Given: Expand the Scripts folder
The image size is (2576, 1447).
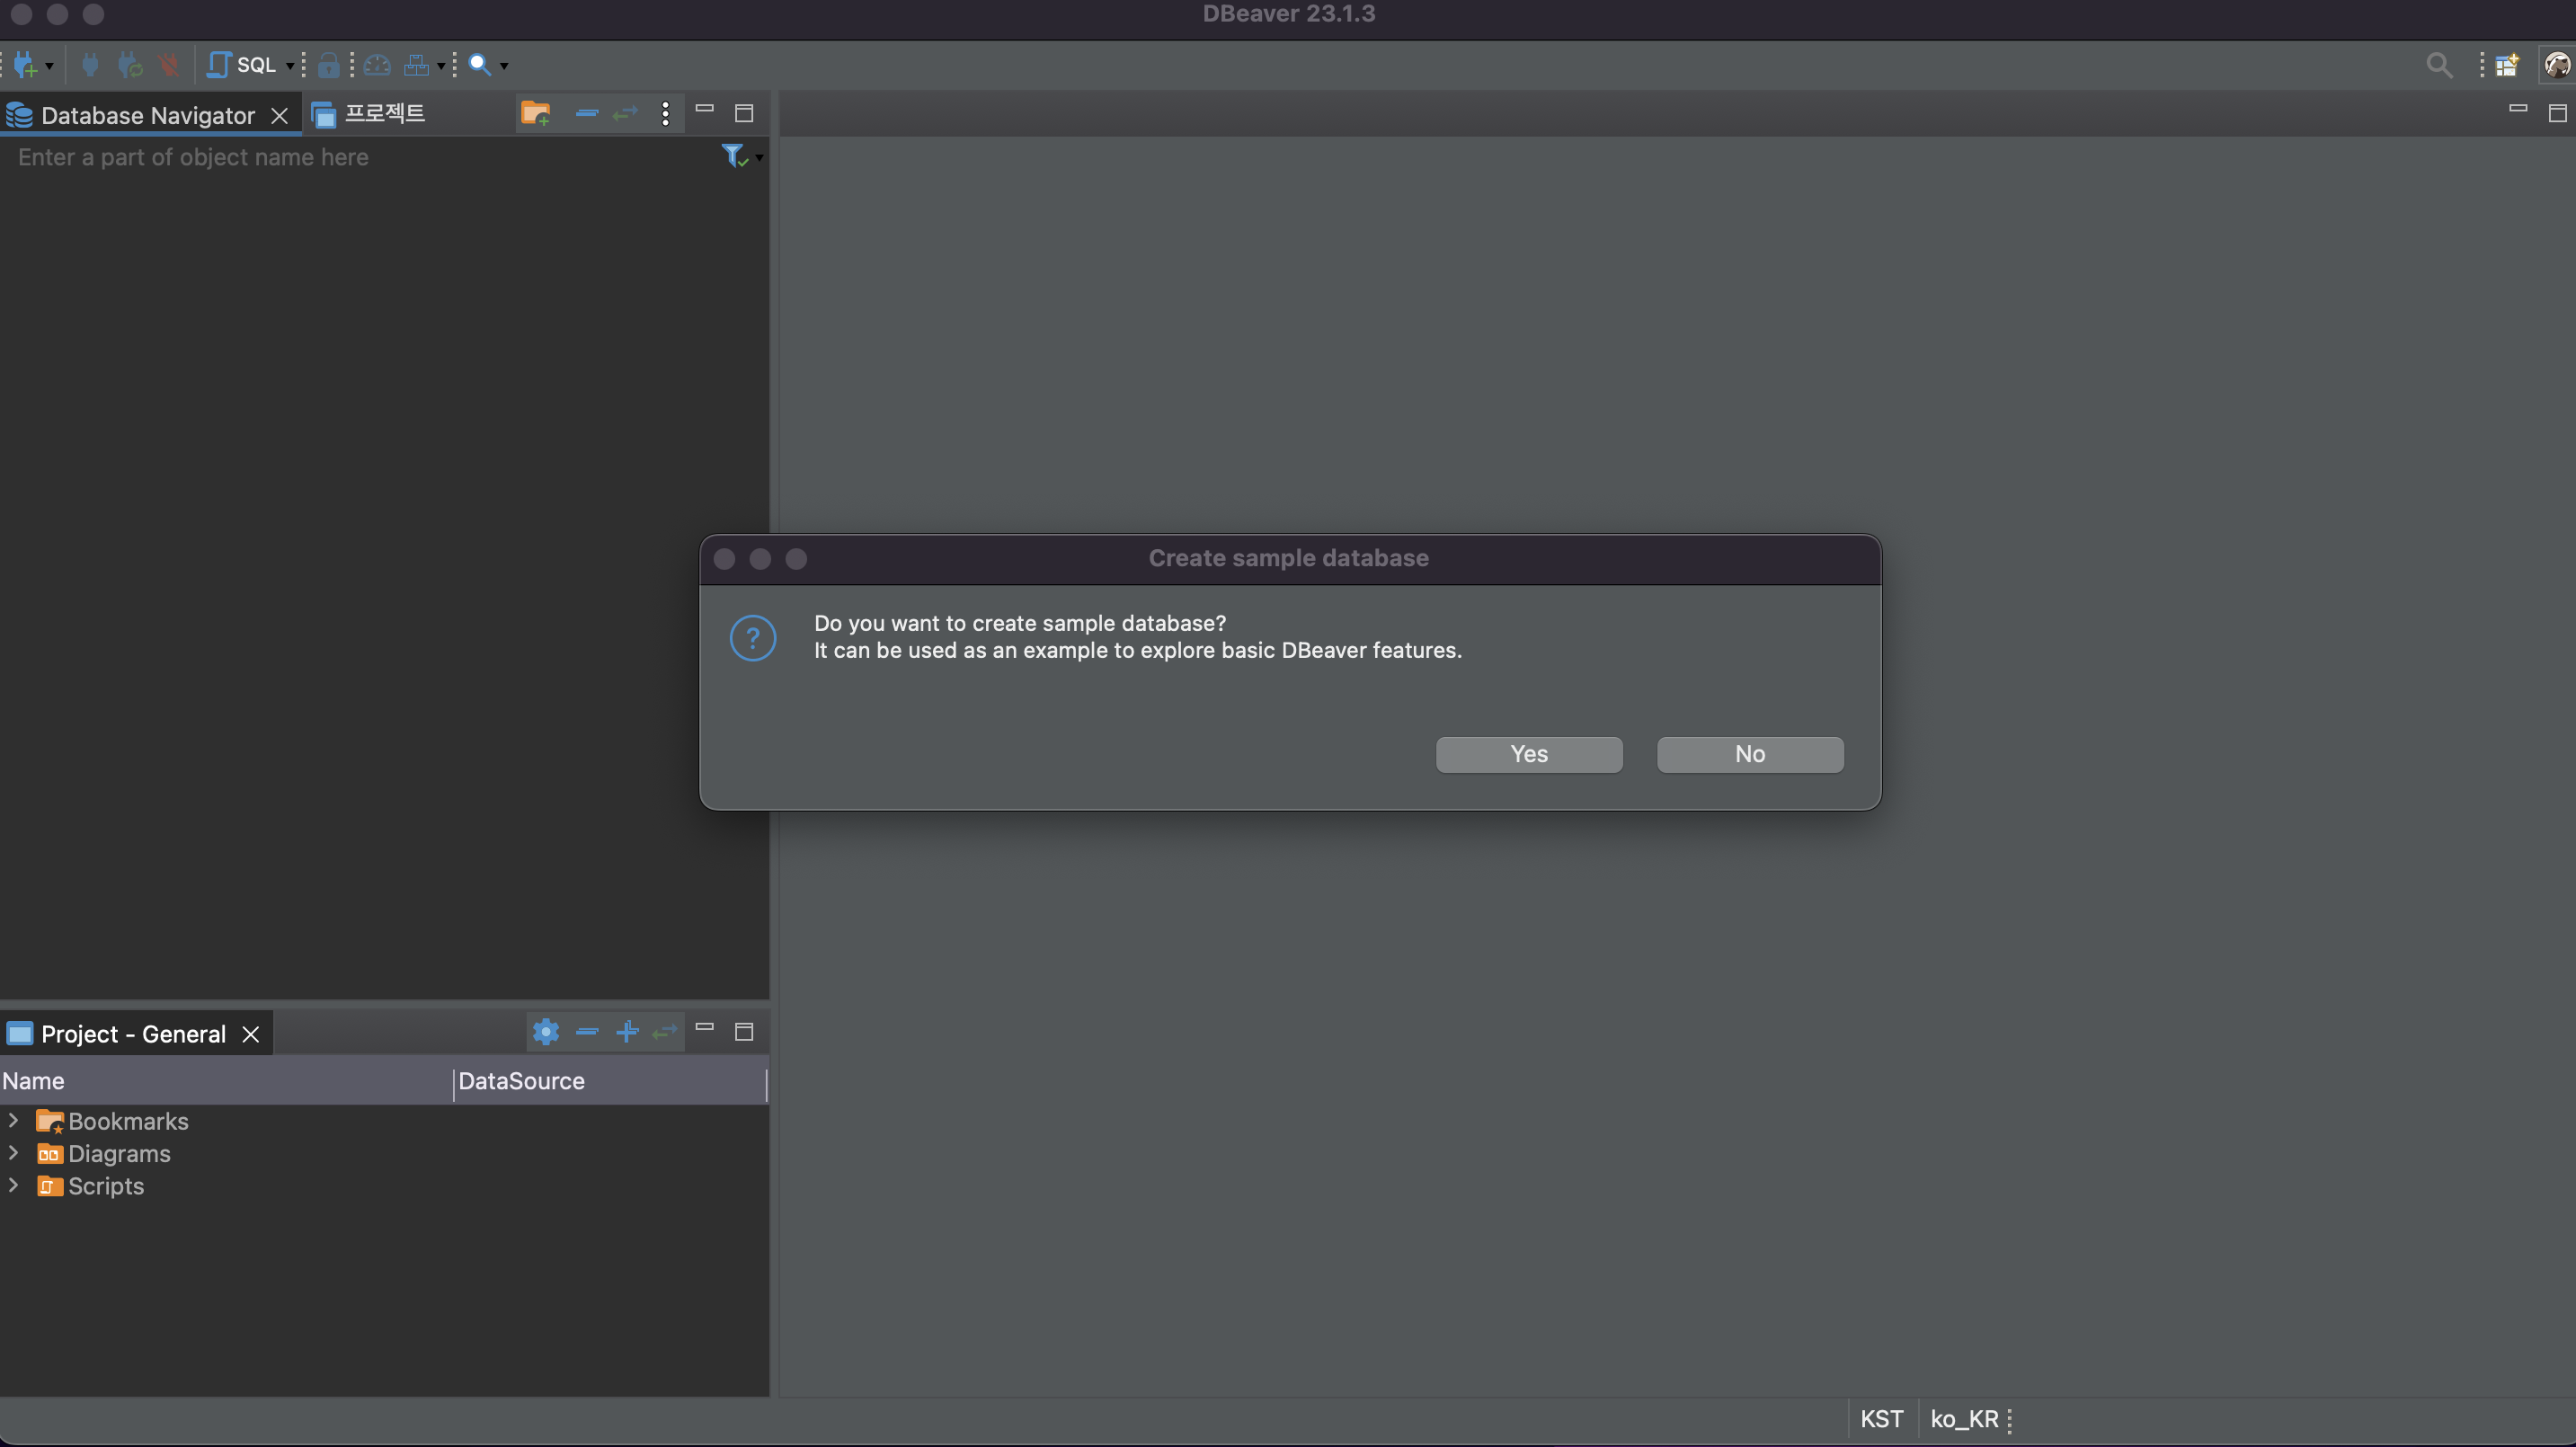Looking at the screenshot, I should point(13,1185).
